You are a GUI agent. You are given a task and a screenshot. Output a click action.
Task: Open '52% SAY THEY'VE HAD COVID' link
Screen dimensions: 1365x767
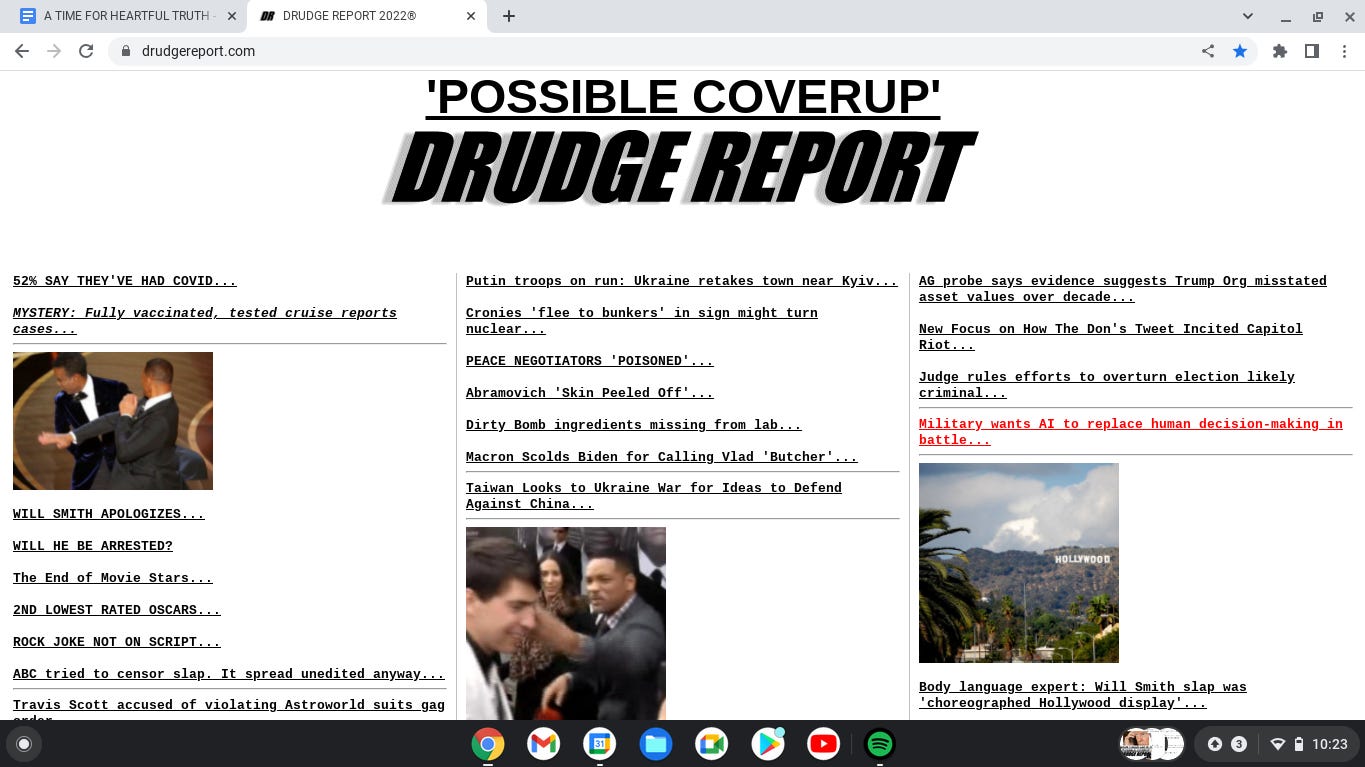point(125,281)
